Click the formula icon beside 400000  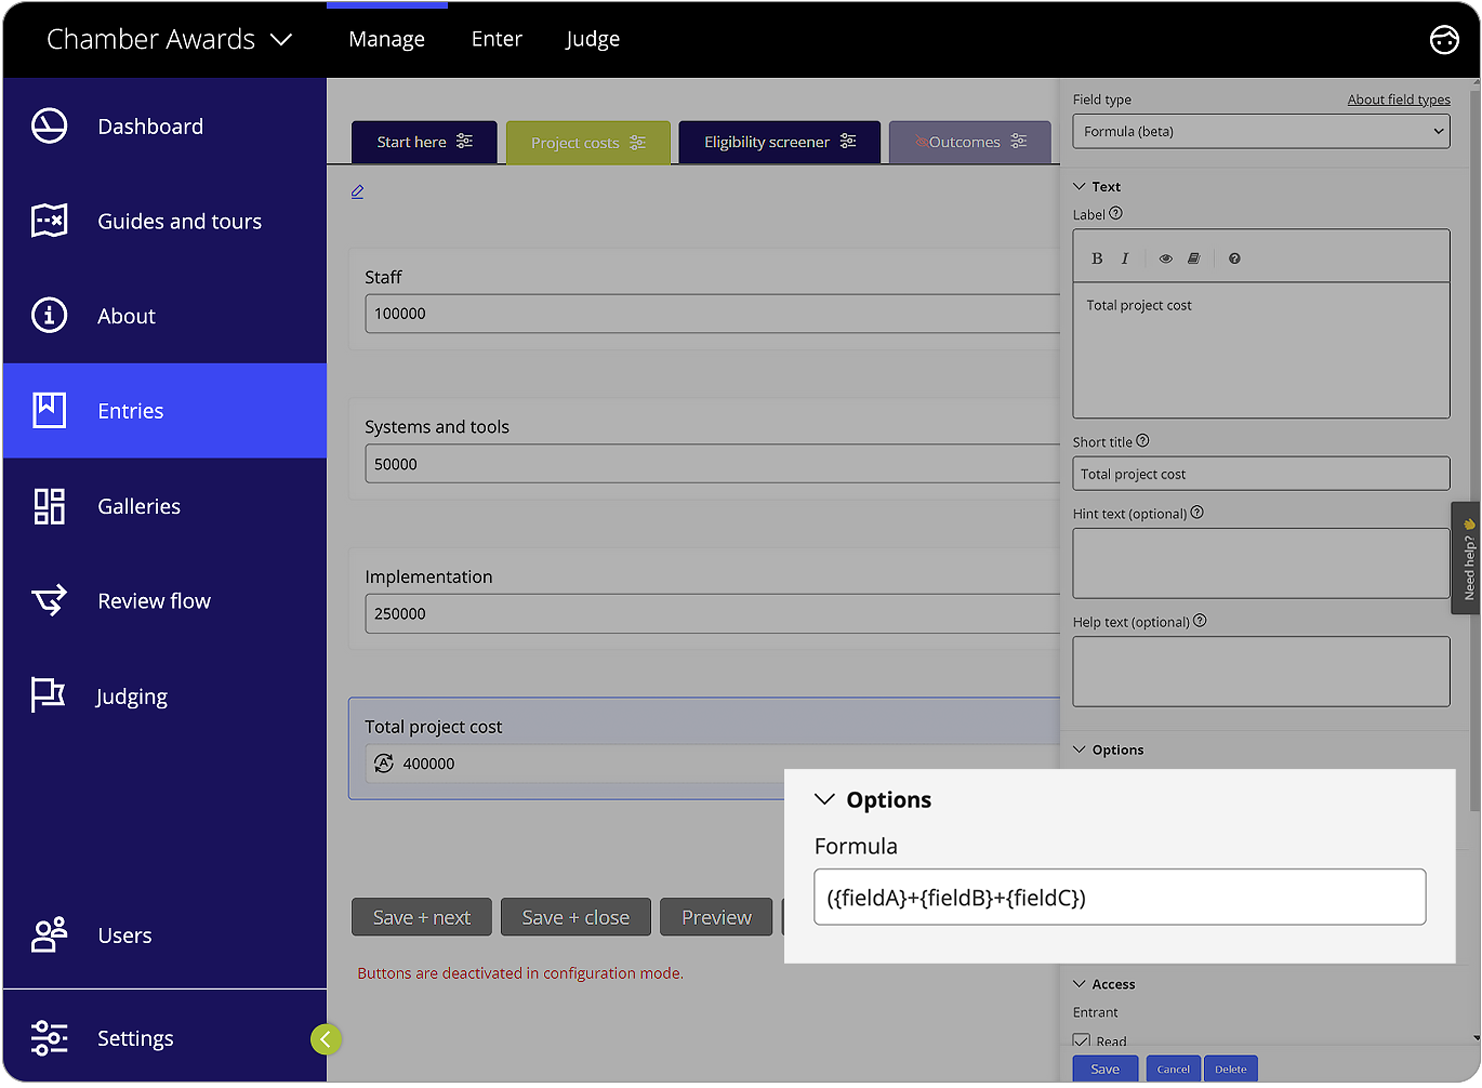click(x=383, y=763)
